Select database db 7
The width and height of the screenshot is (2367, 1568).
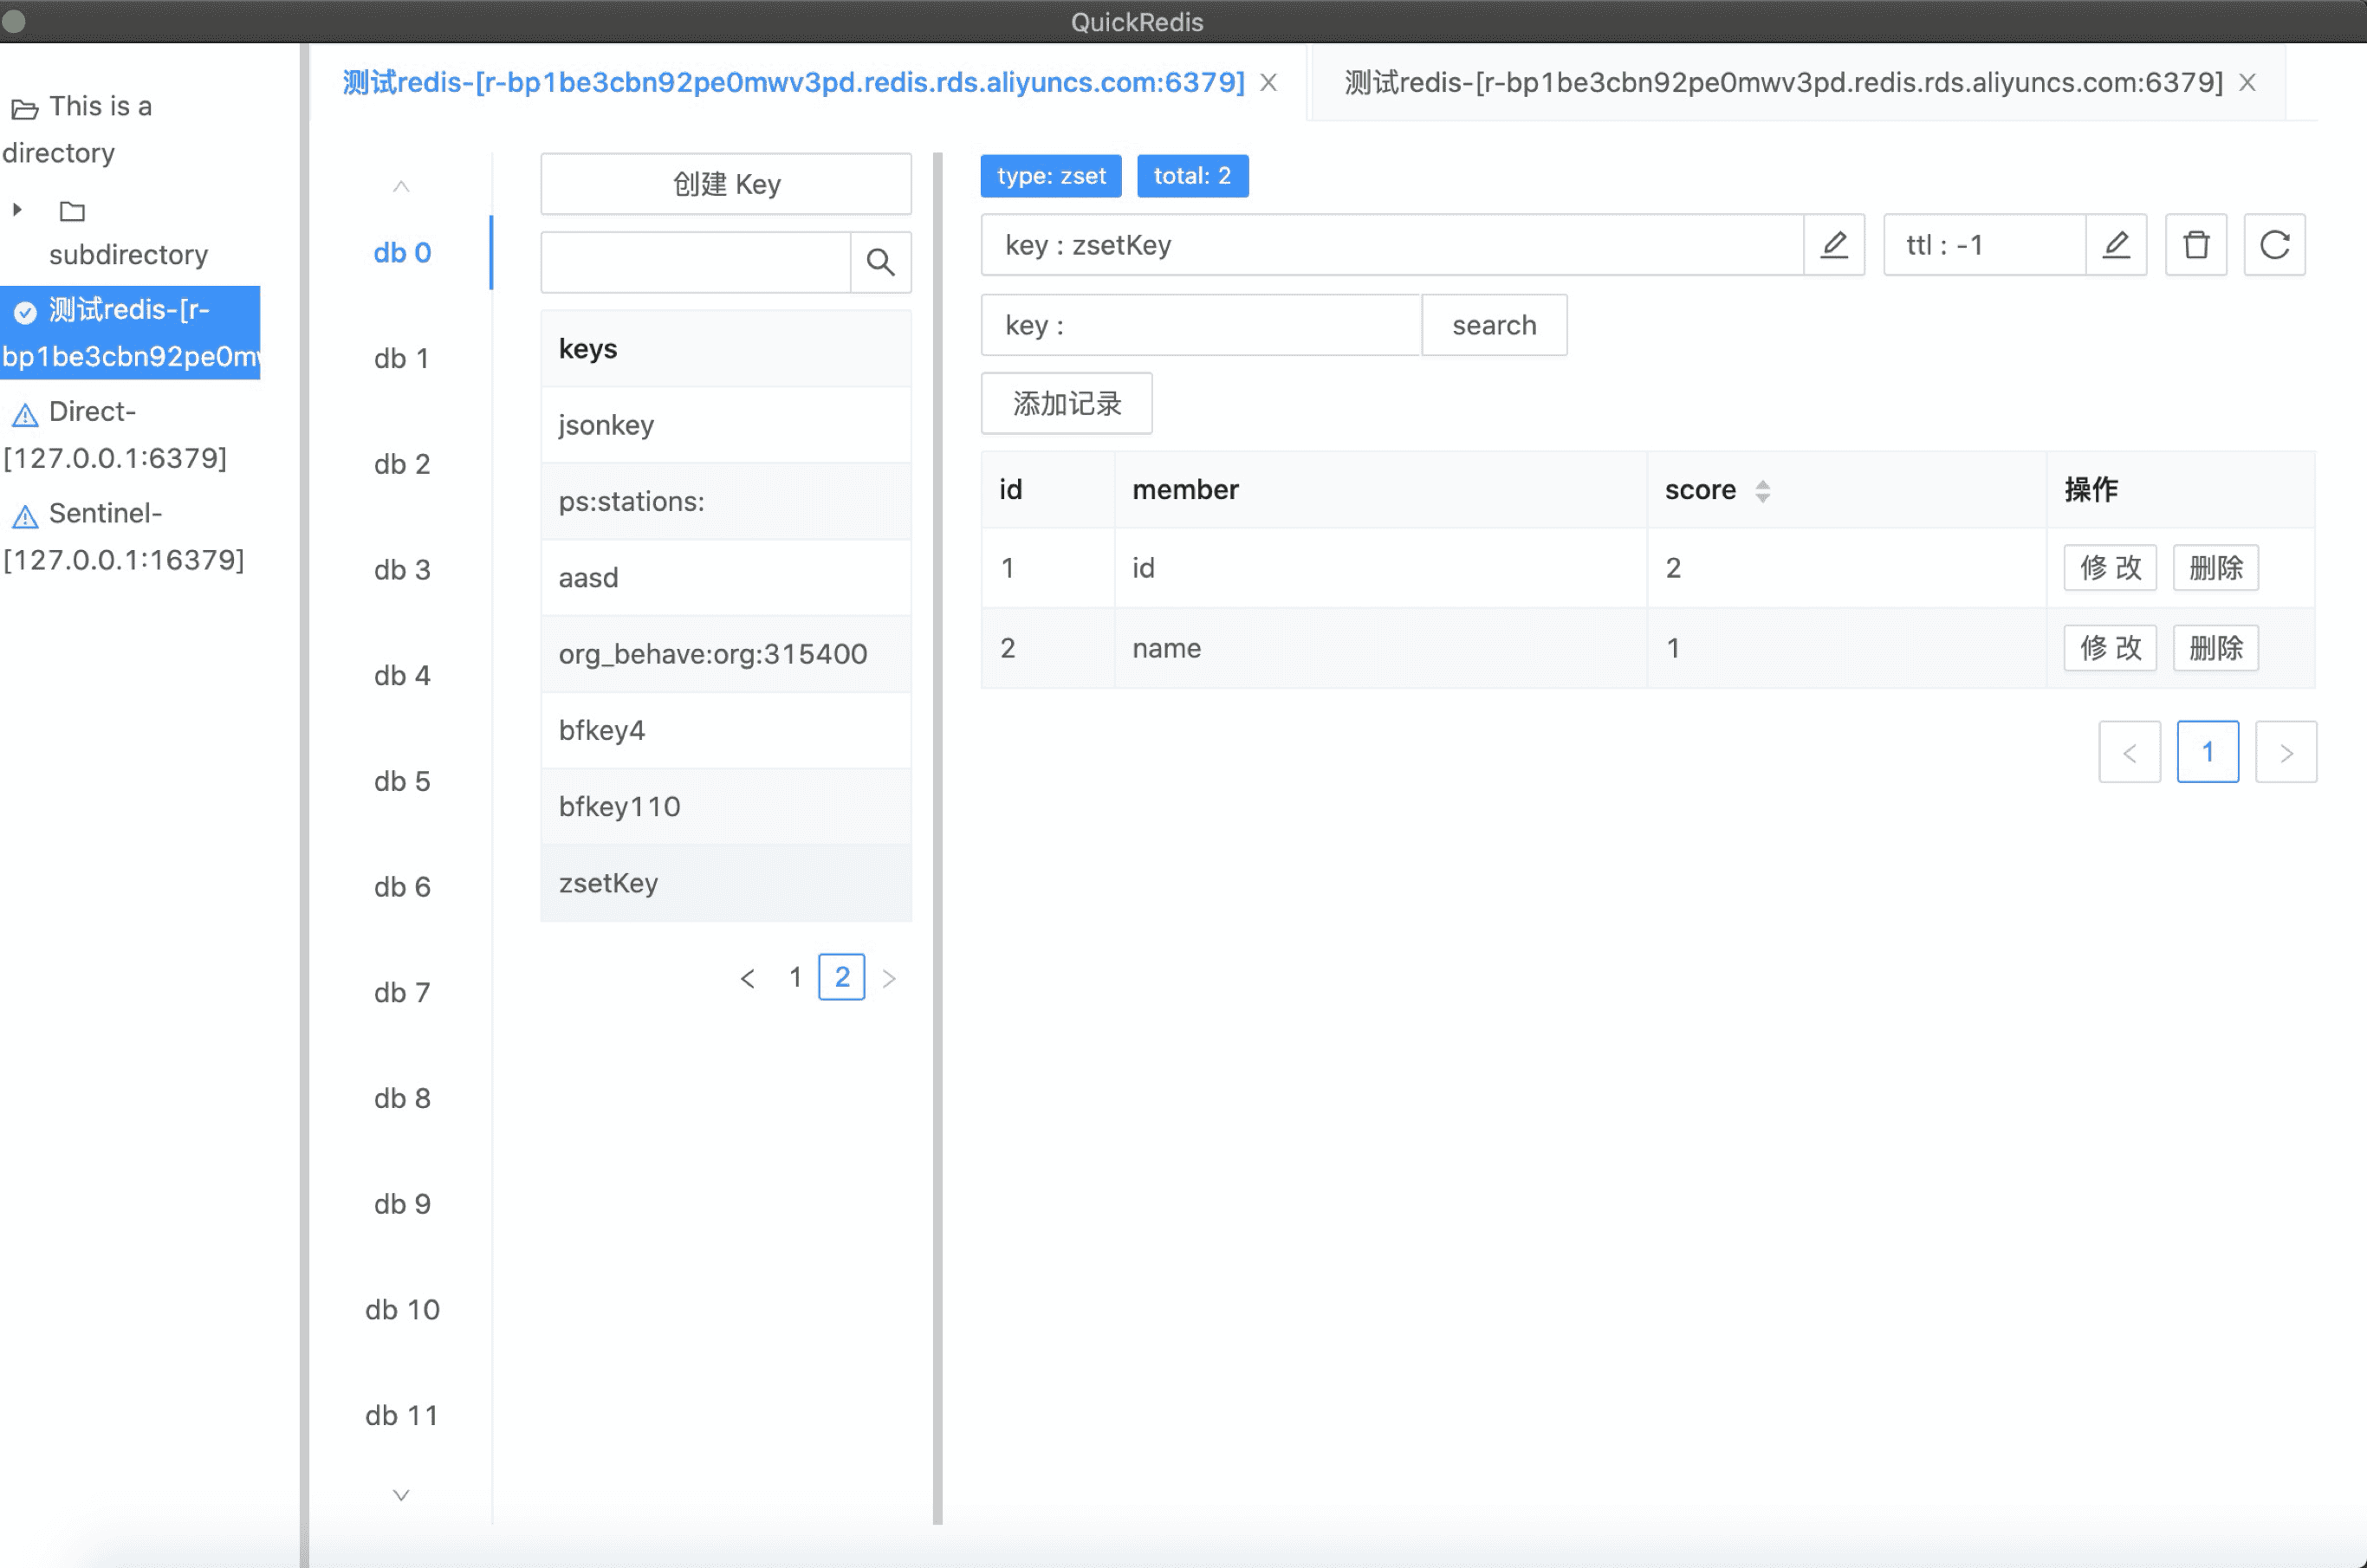[x=402, y=993]
